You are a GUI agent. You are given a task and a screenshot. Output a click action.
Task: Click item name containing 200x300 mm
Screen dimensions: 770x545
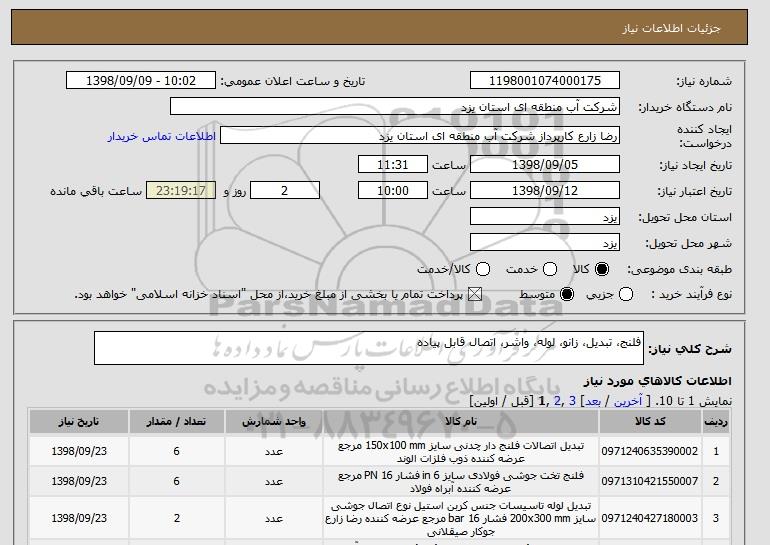tap(461, 518)
